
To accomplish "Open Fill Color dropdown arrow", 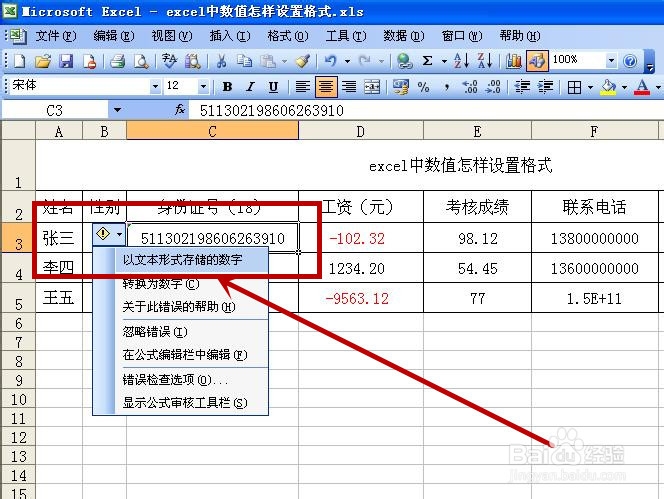I will 624,87.
